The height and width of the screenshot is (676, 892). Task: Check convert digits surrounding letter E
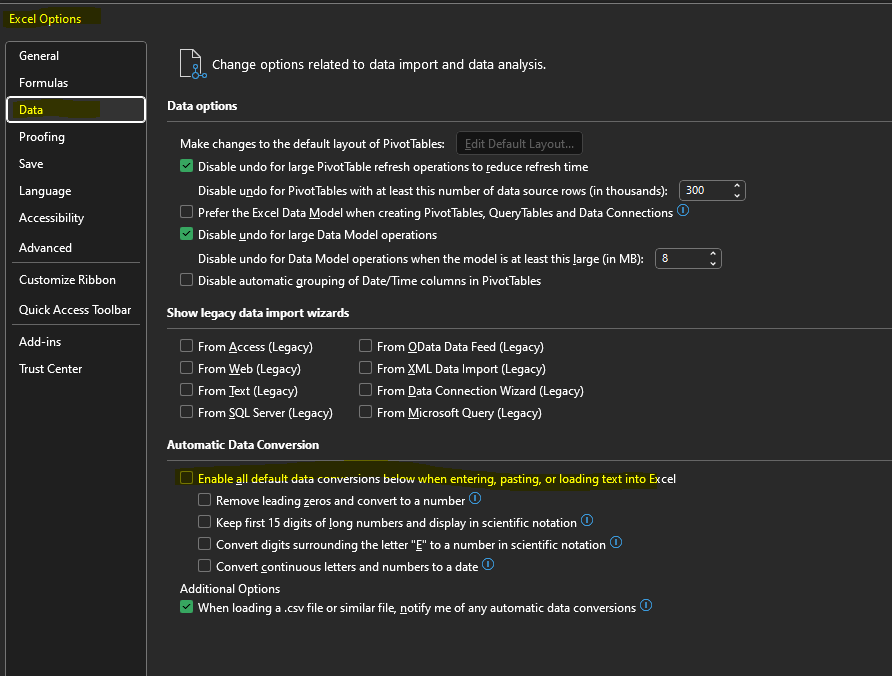204,544
